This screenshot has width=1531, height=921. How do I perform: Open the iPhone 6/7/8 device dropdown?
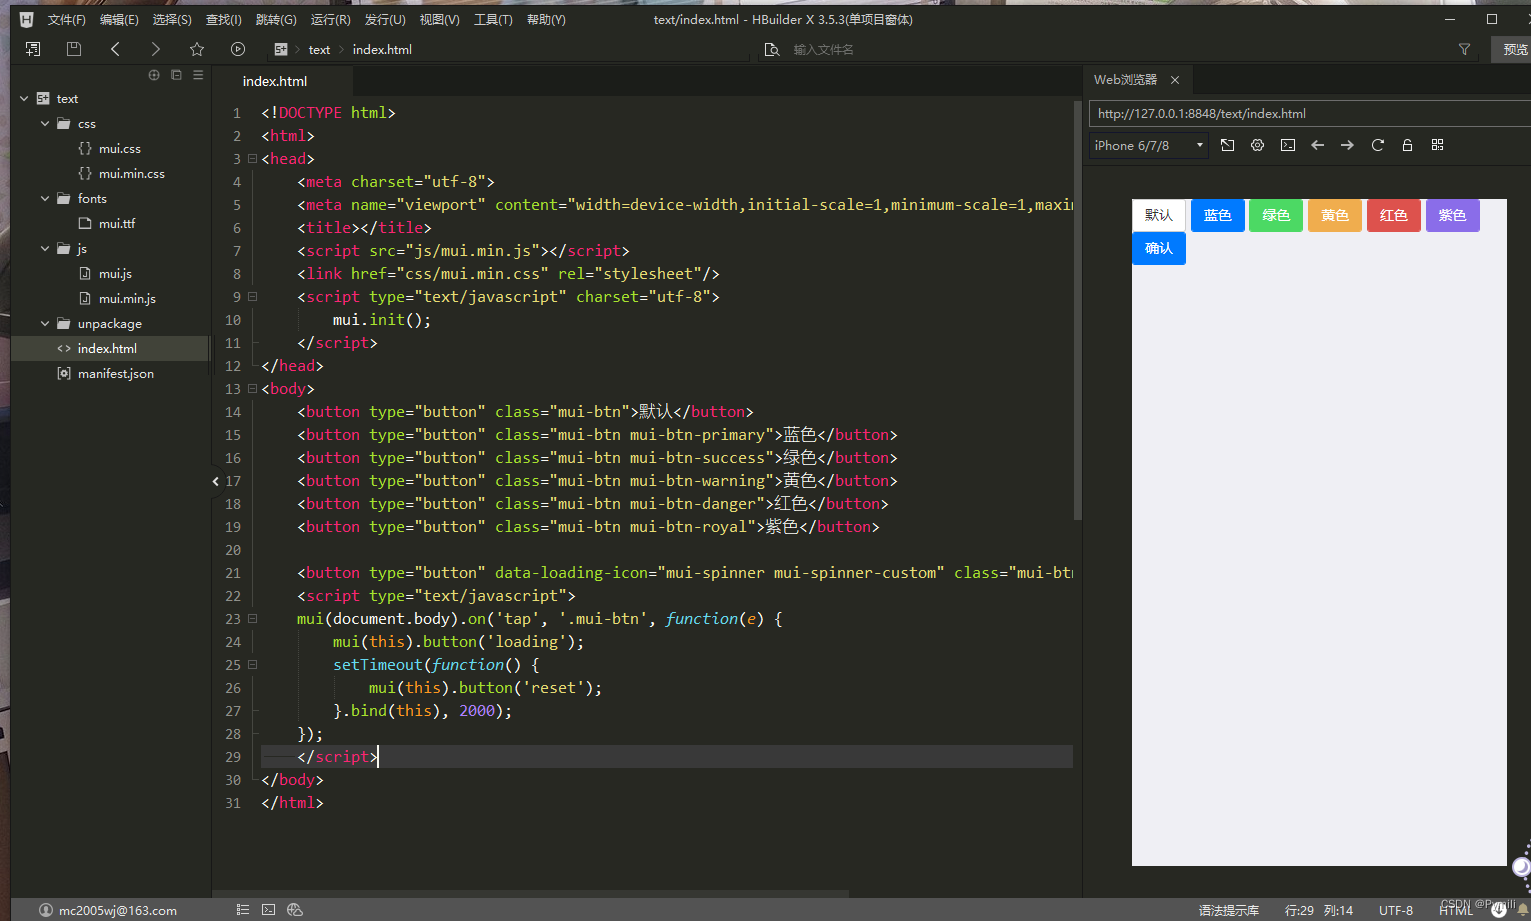click(1149, 145)
